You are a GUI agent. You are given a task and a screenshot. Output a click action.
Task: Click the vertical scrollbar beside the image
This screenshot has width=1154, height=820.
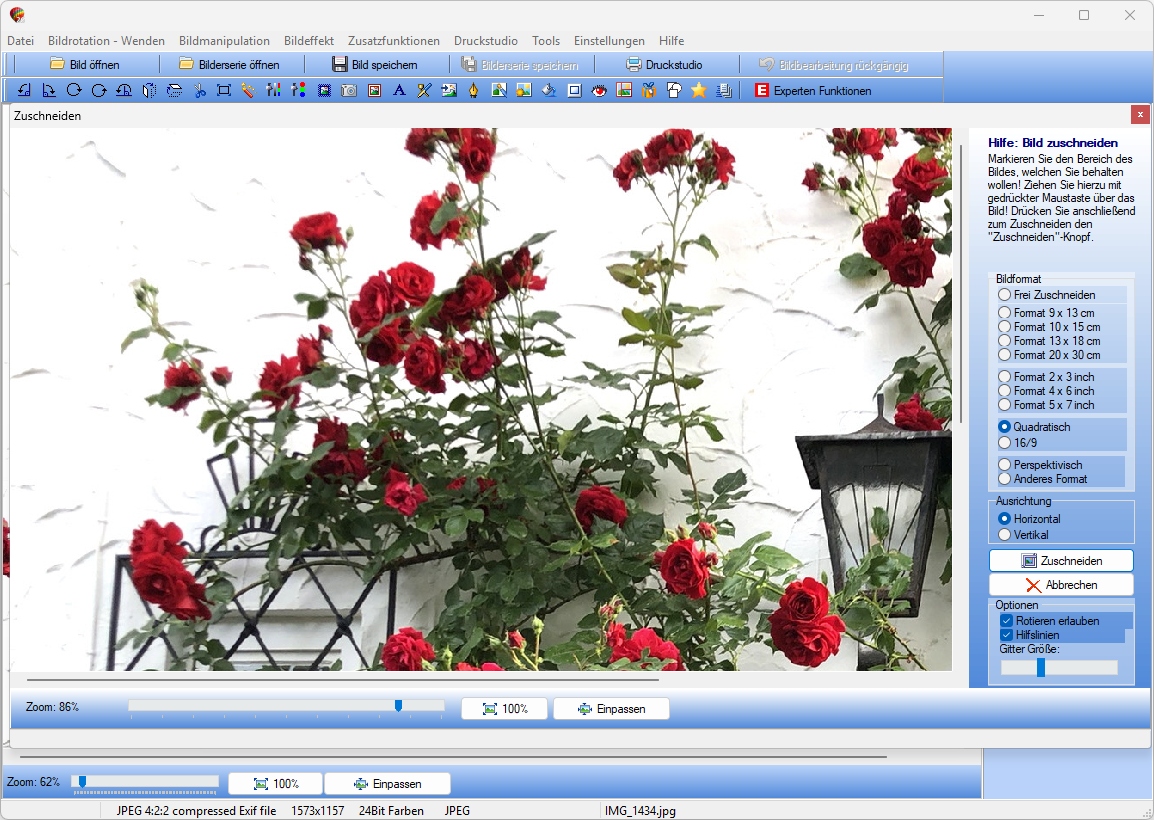point(960,283)
